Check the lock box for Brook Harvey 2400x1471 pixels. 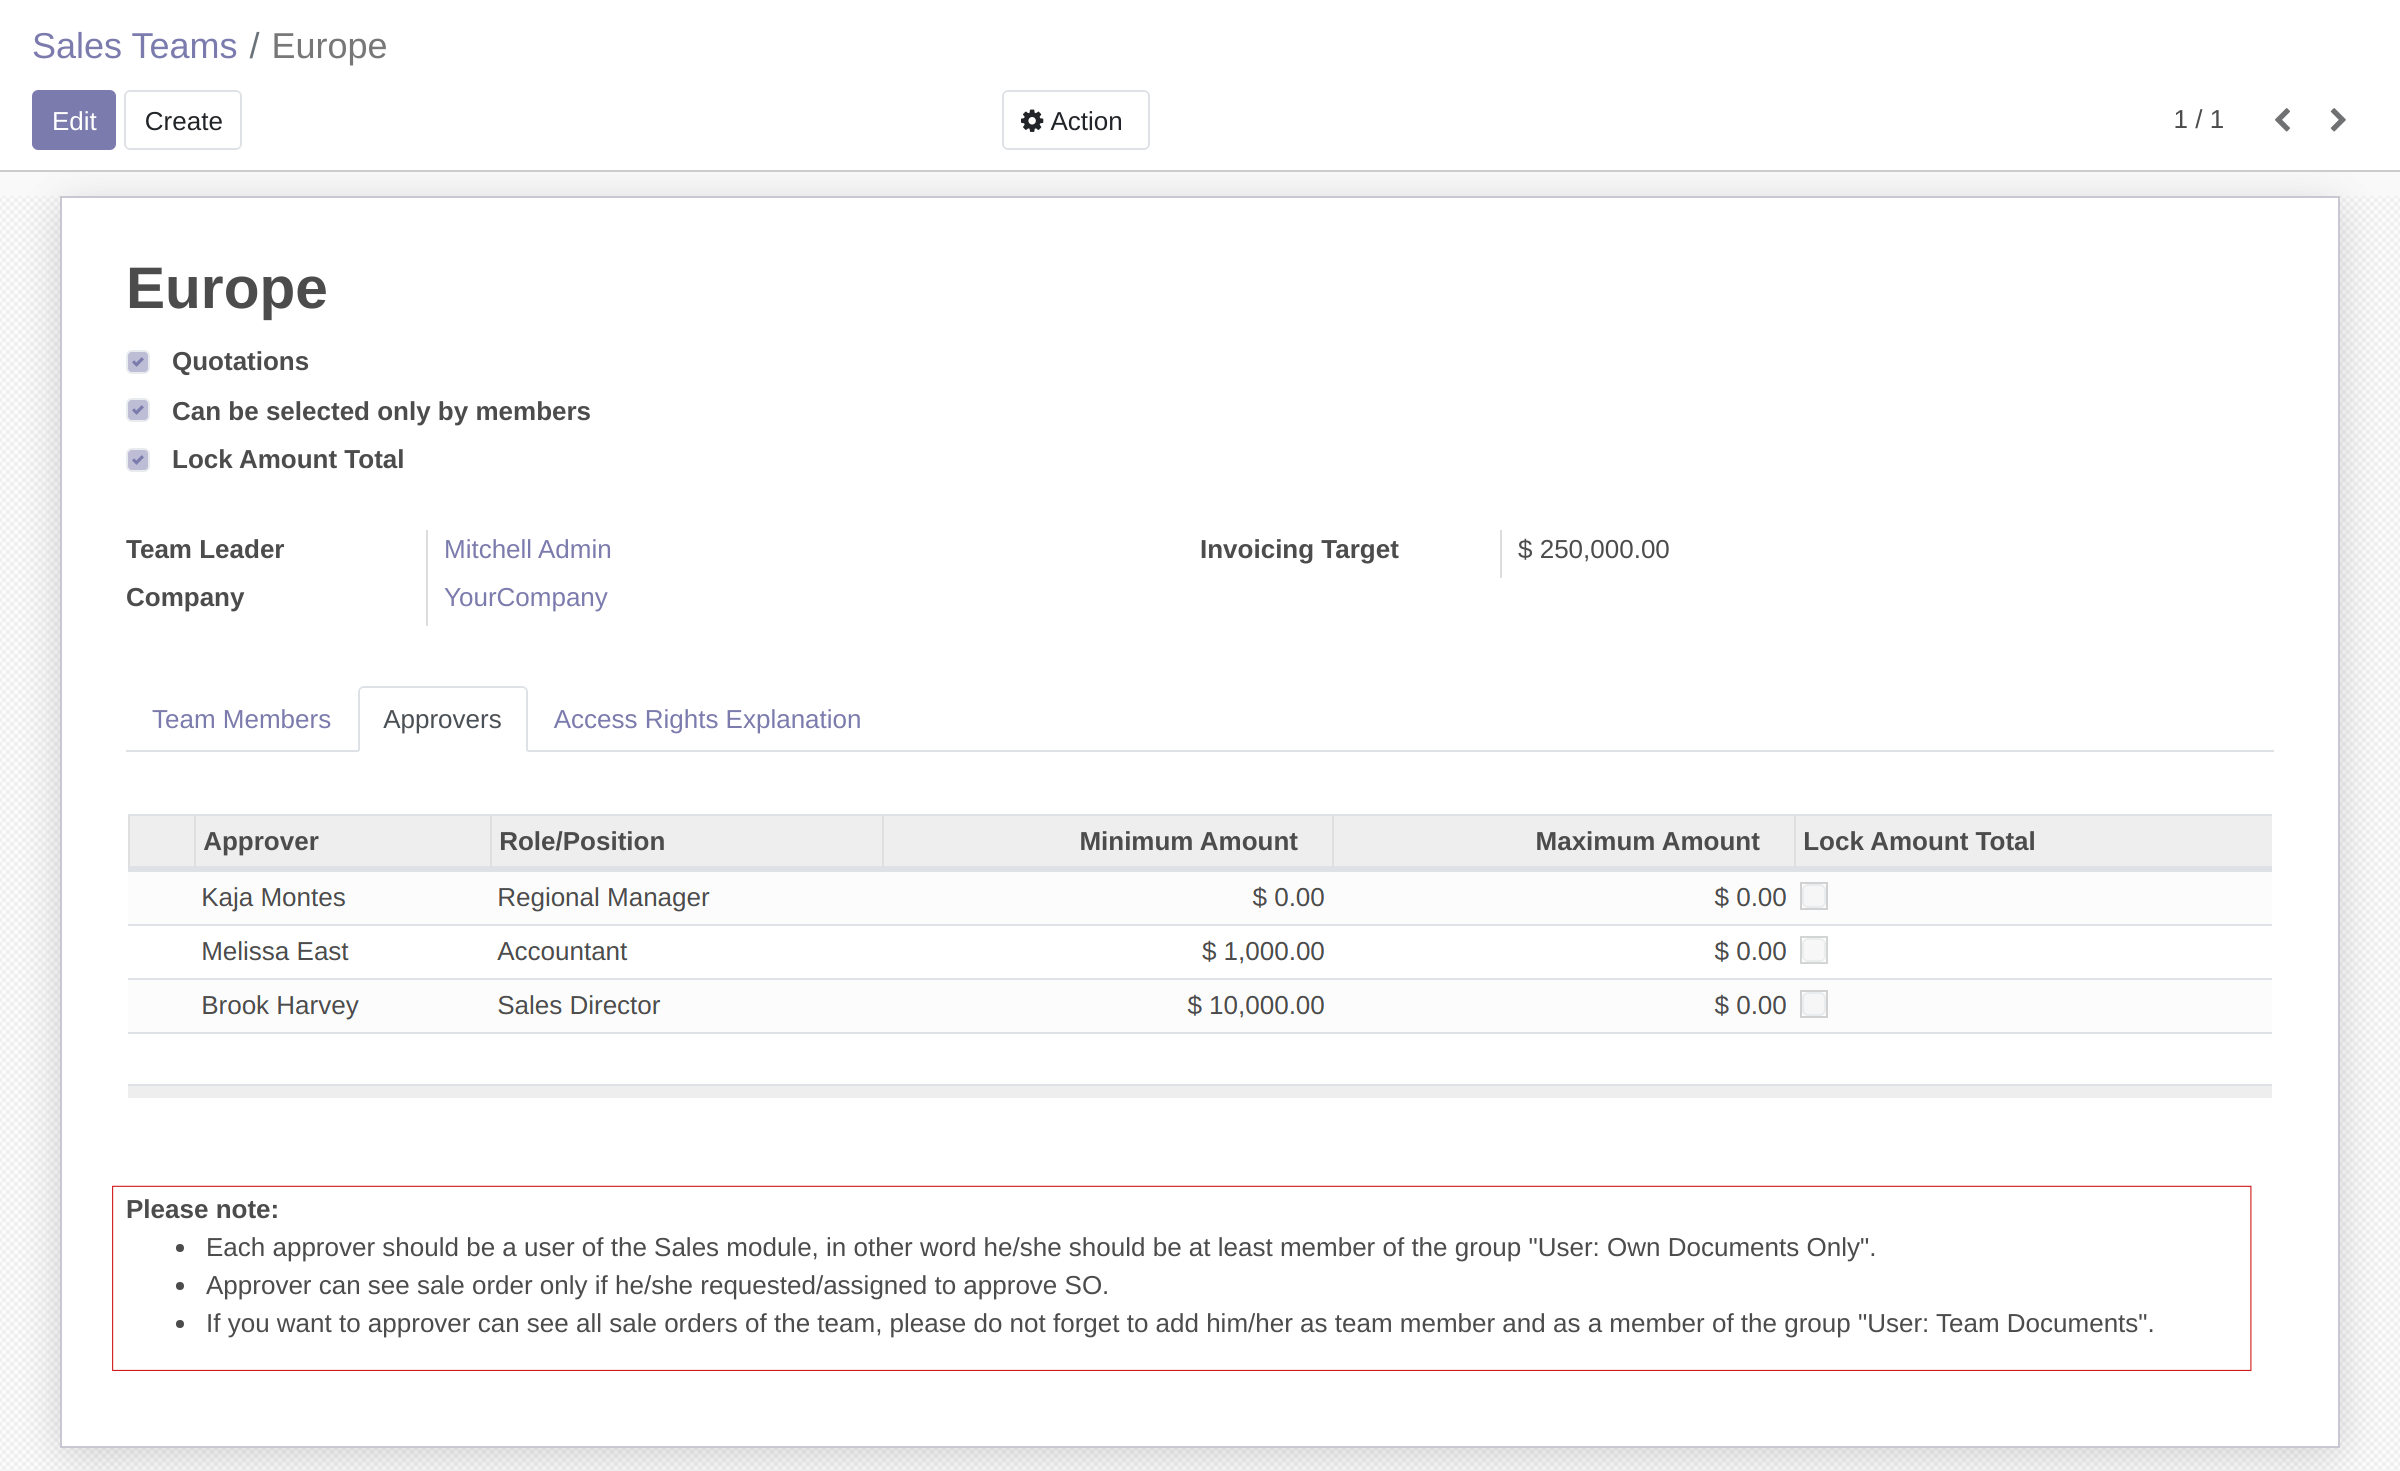[1813, 1004]
